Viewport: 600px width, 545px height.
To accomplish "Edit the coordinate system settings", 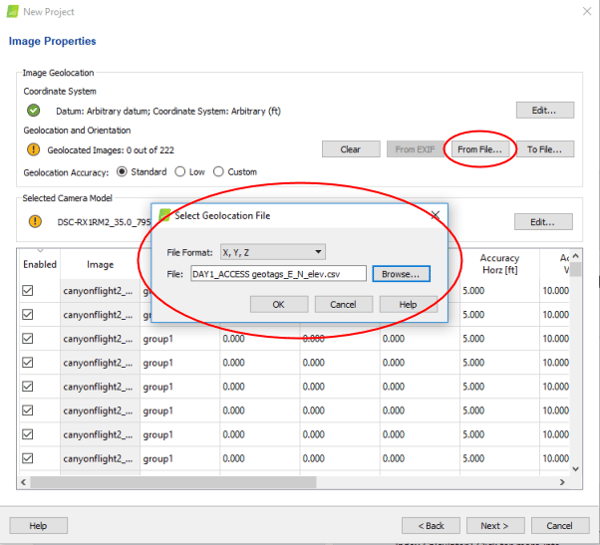I will 544,110.
